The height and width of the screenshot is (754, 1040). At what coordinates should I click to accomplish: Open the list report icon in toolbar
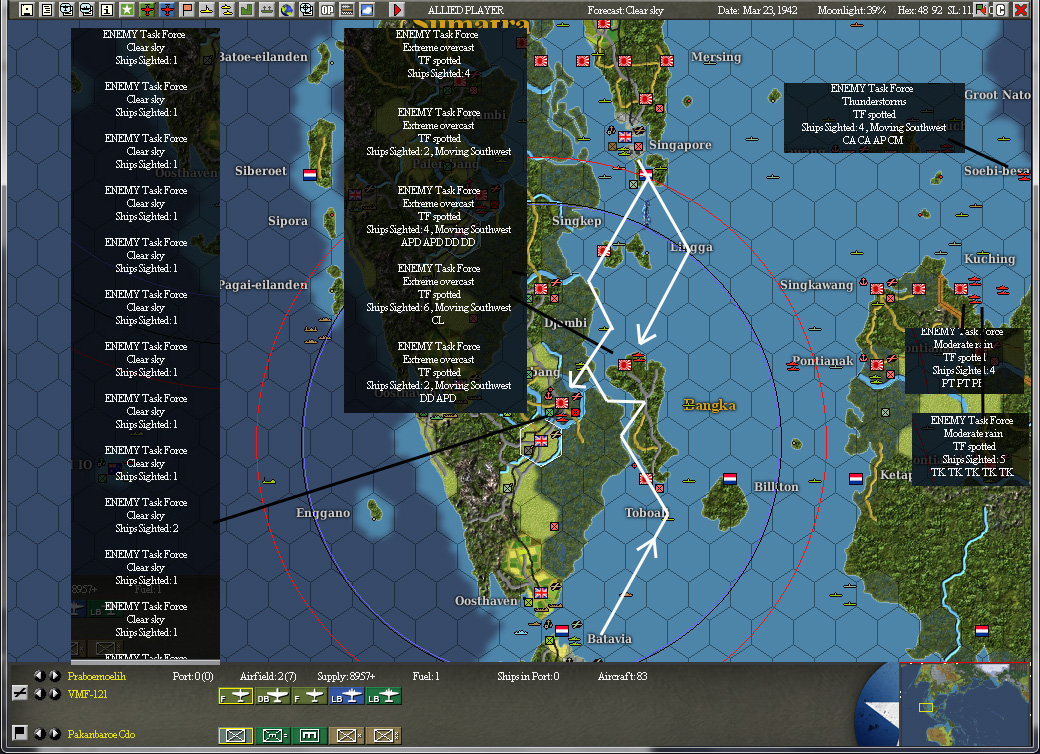pos(46,9)
